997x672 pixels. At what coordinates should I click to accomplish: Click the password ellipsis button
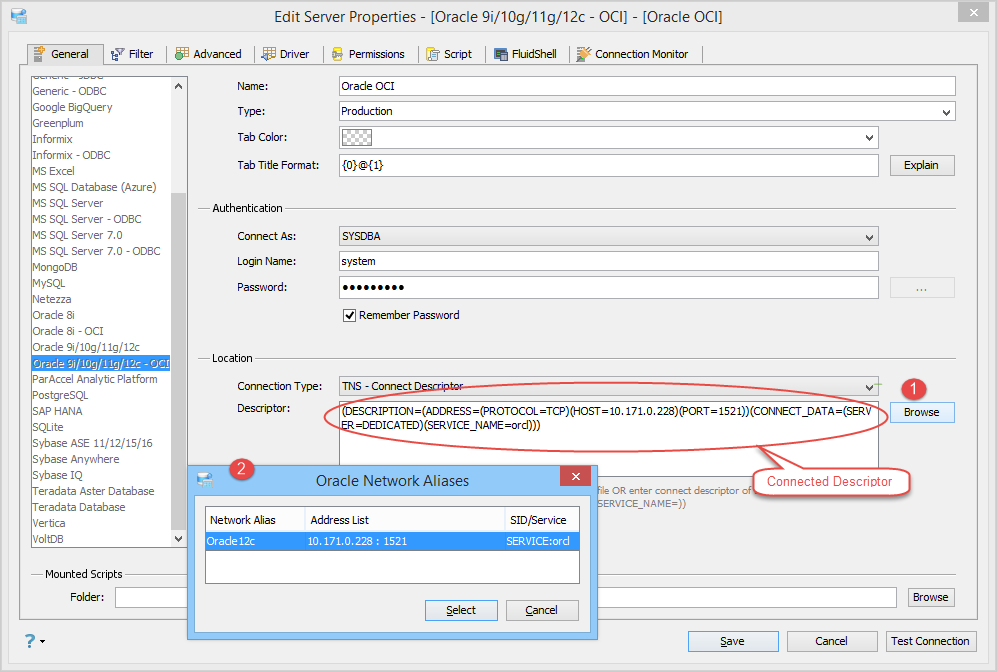click(x=921, y=288)
